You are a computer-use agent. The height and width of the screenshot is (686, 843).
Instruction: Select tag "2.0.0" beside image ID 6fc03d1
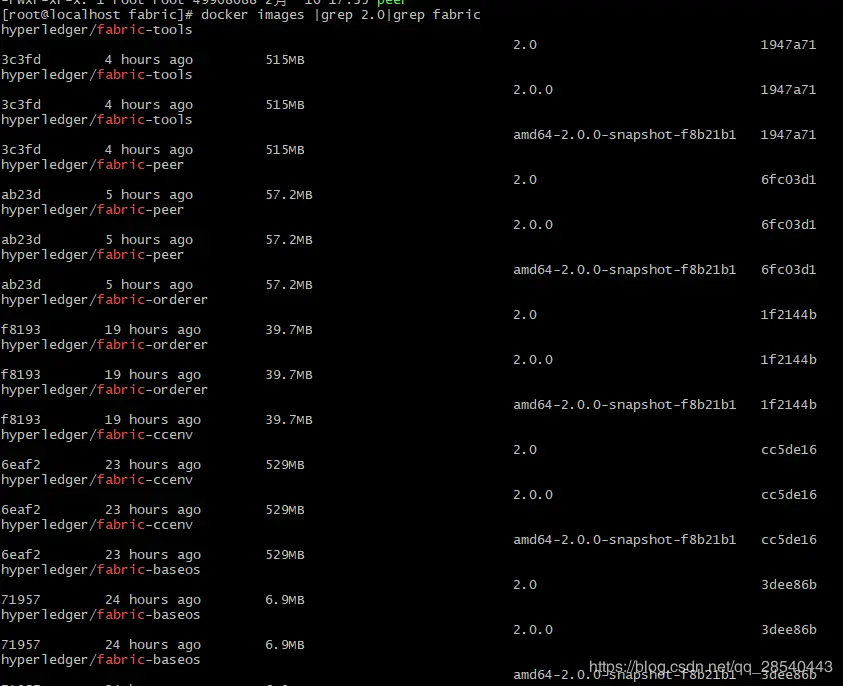click(533, 225)
